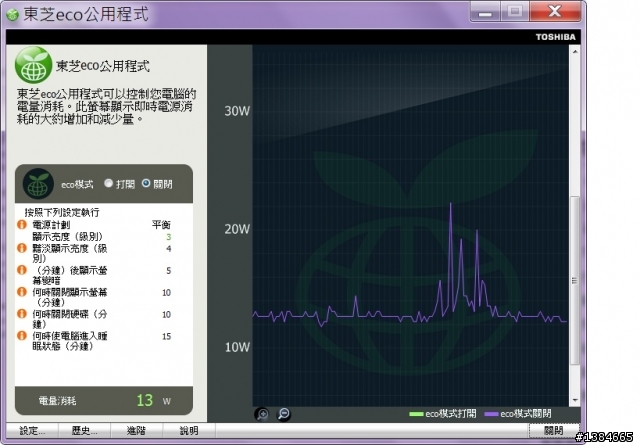Click the vertical scrollbar thumb
The image size is (640, 445).
tap(575, 280)
